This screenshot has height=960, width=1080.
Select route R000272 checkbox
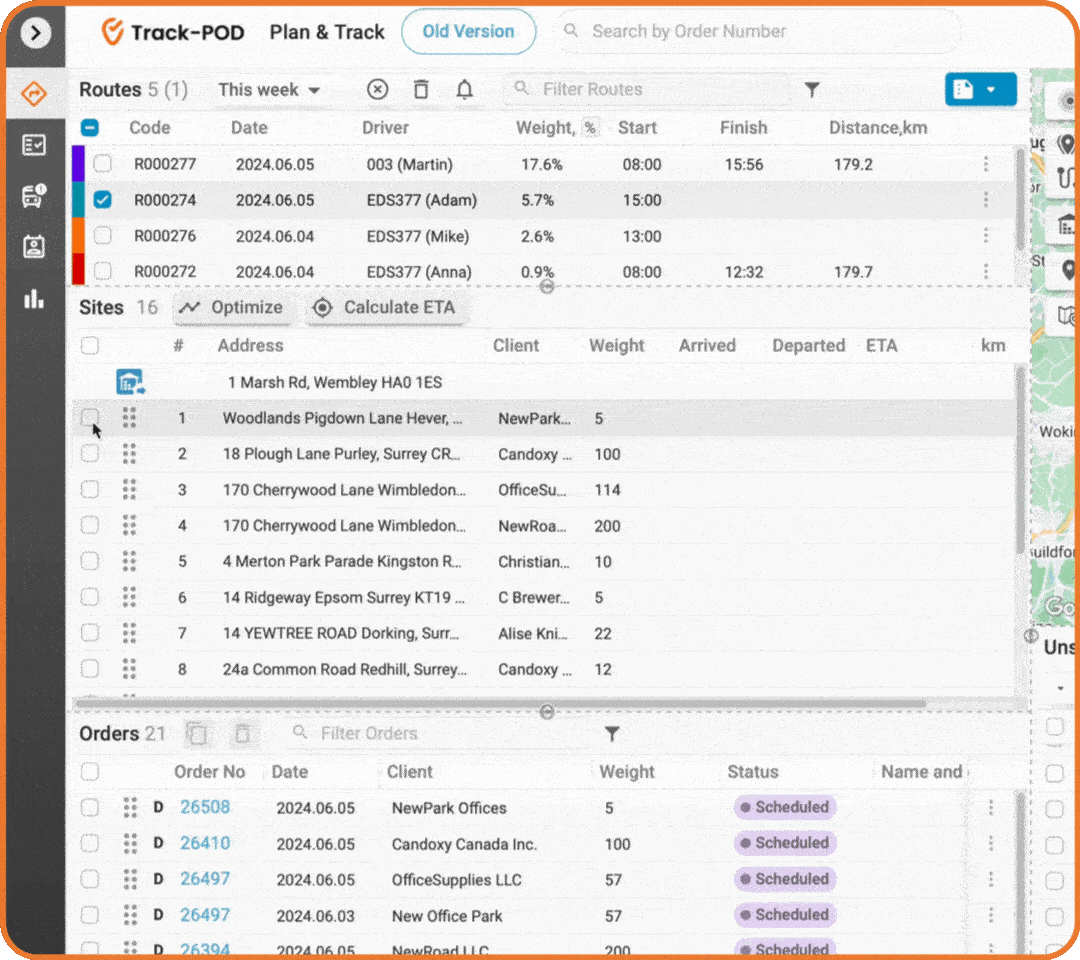tap(103, 271)
